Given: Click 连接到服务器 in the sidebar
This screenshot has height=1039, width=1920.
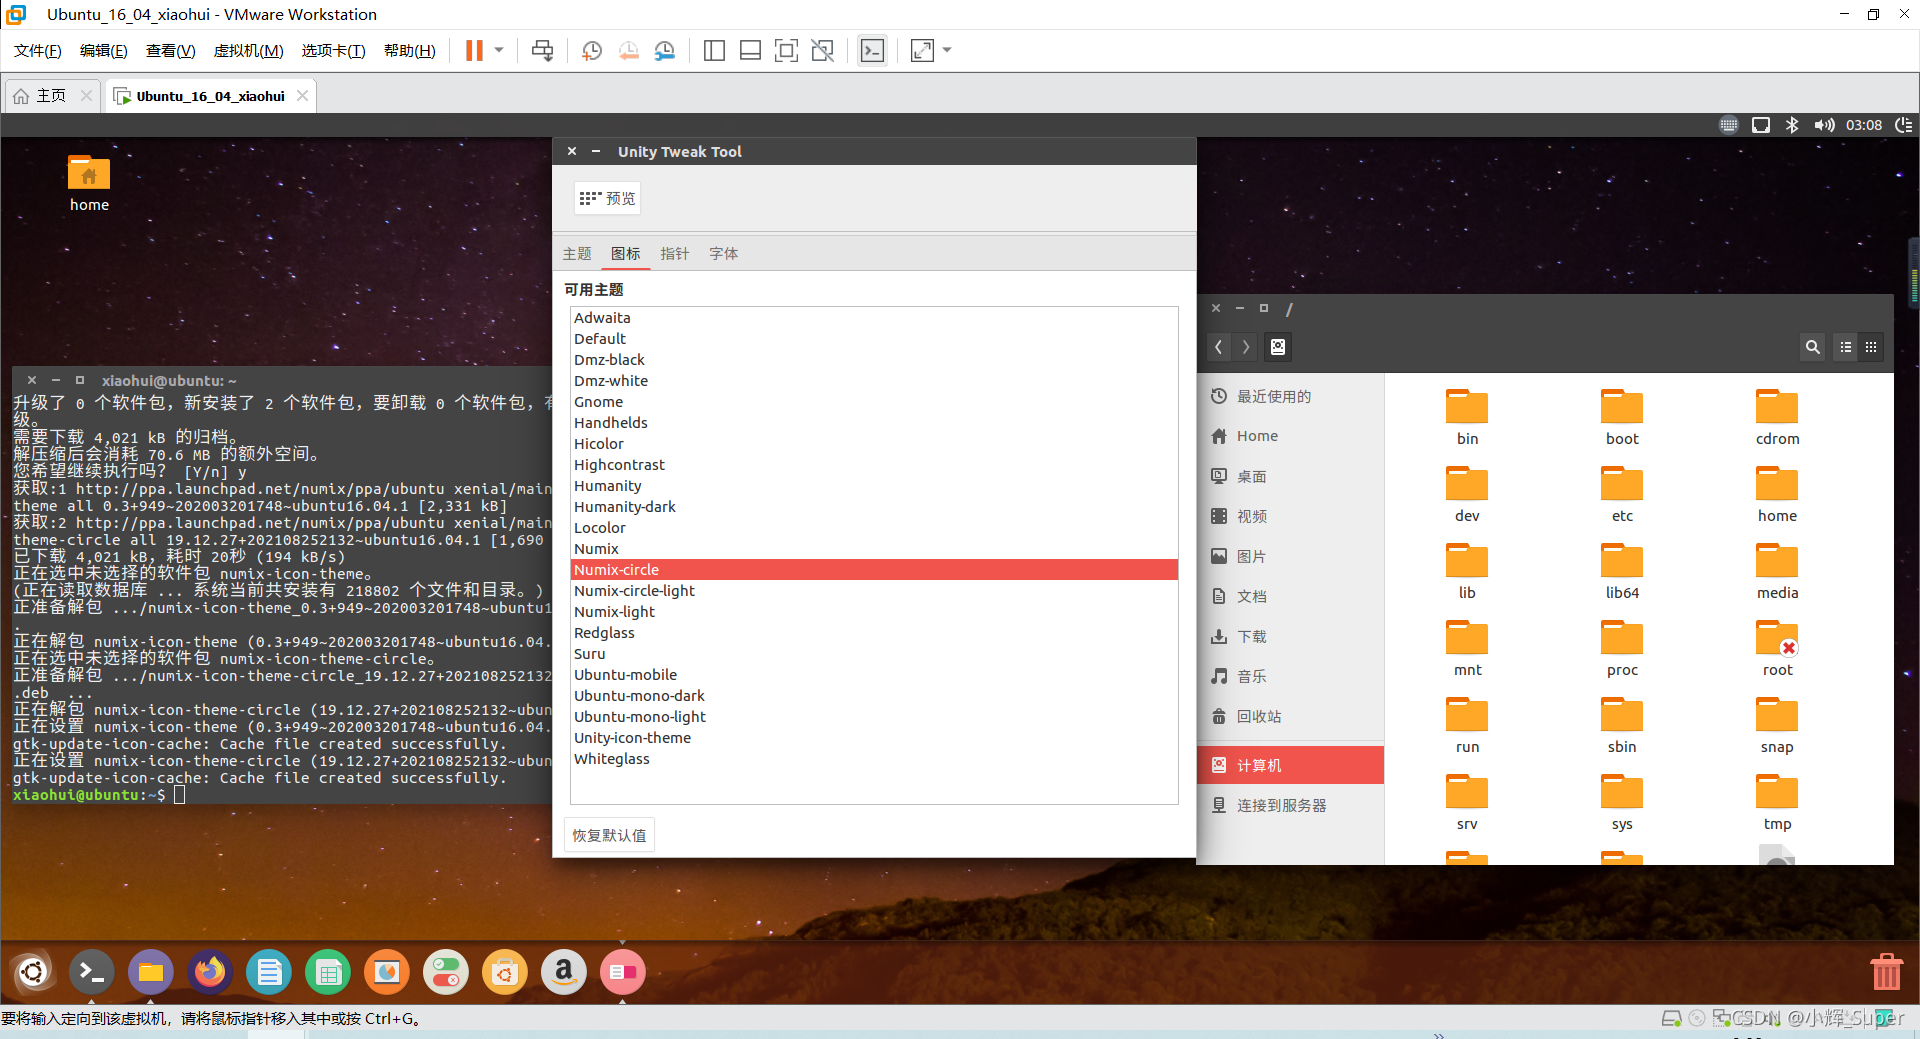Looking at the screenshot, I should pos(1291,805).
